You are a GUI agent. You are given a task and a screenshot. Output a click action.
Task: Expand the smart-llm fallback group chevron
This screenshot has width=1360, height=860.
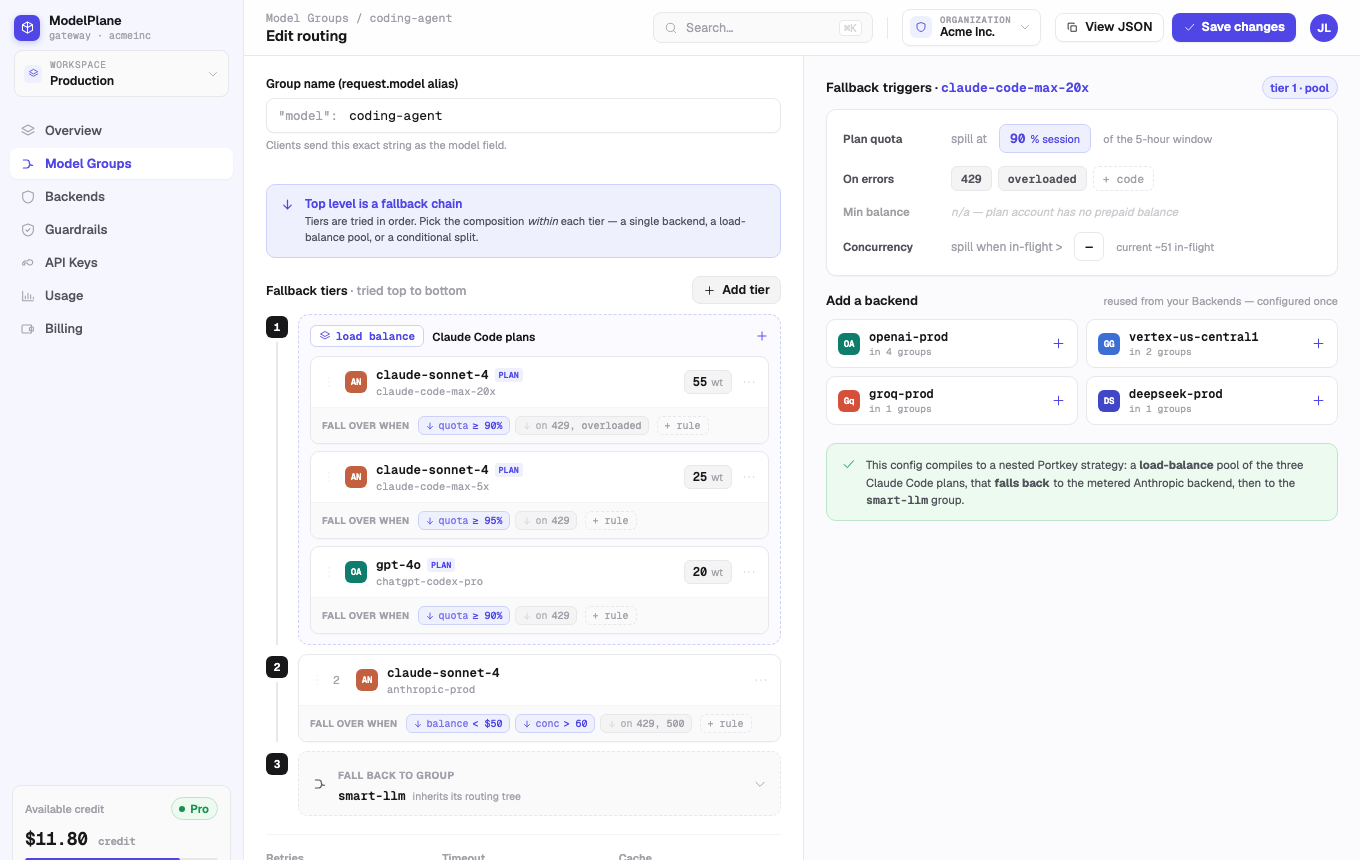click(760, 784)
